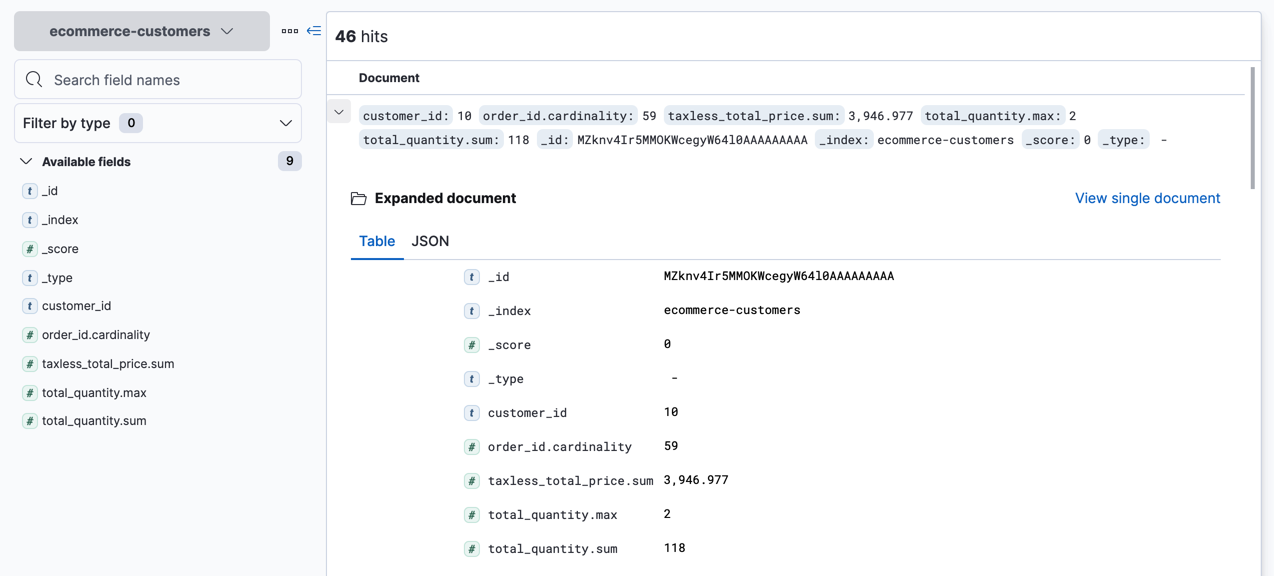Click the number icon beside order_id.cardinality
1274x576 pixels.
29,334
